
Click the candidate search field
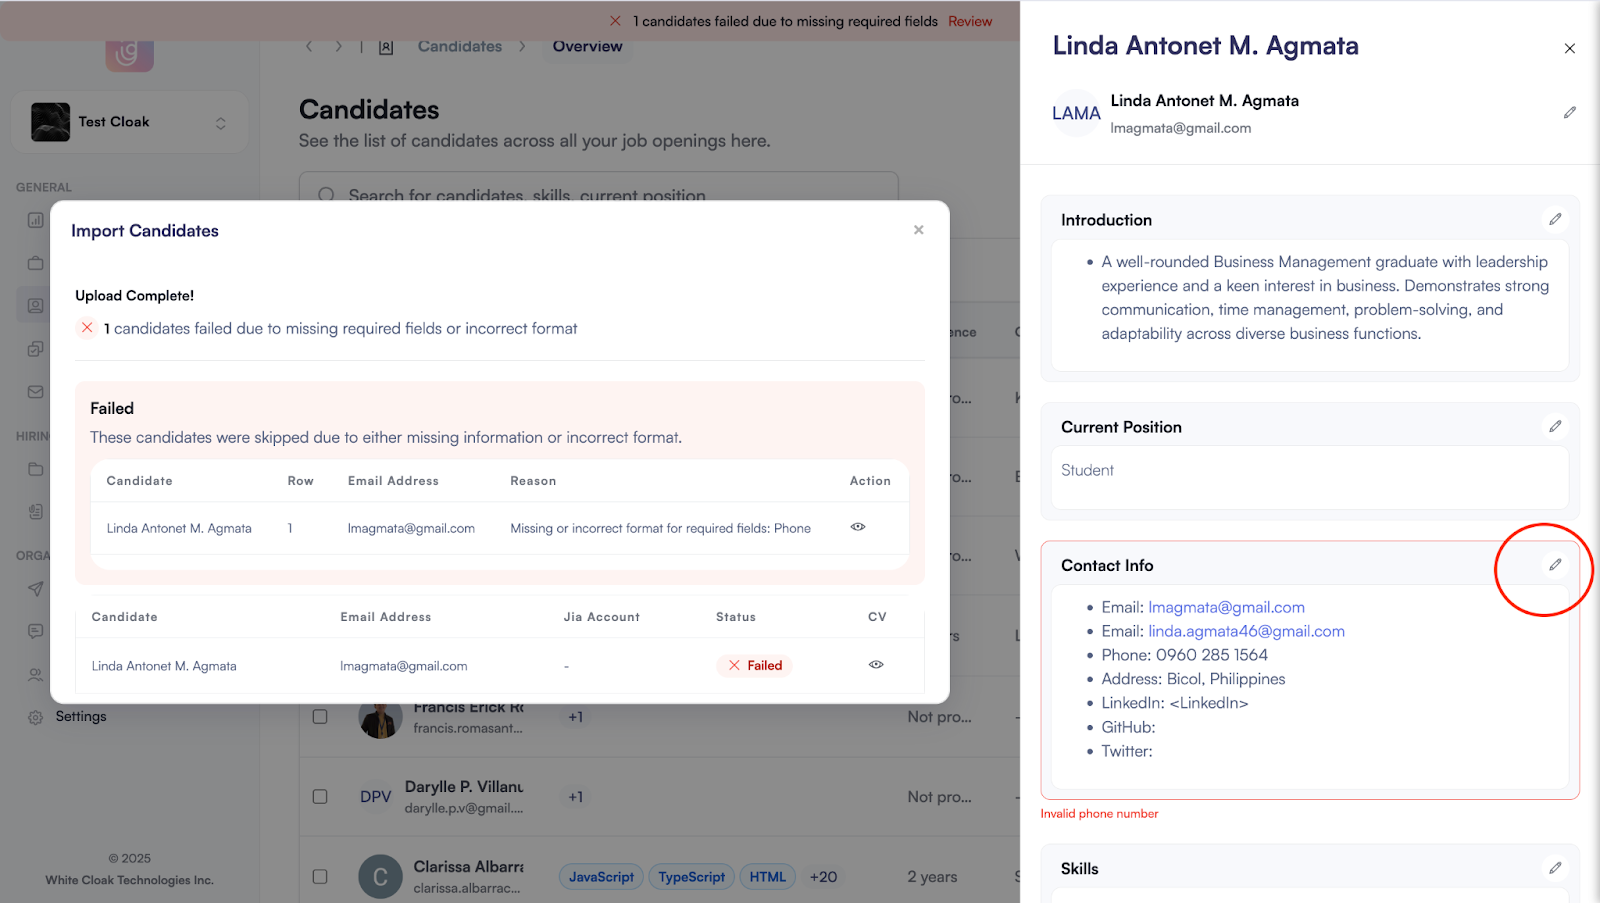(x=600, y=190)
